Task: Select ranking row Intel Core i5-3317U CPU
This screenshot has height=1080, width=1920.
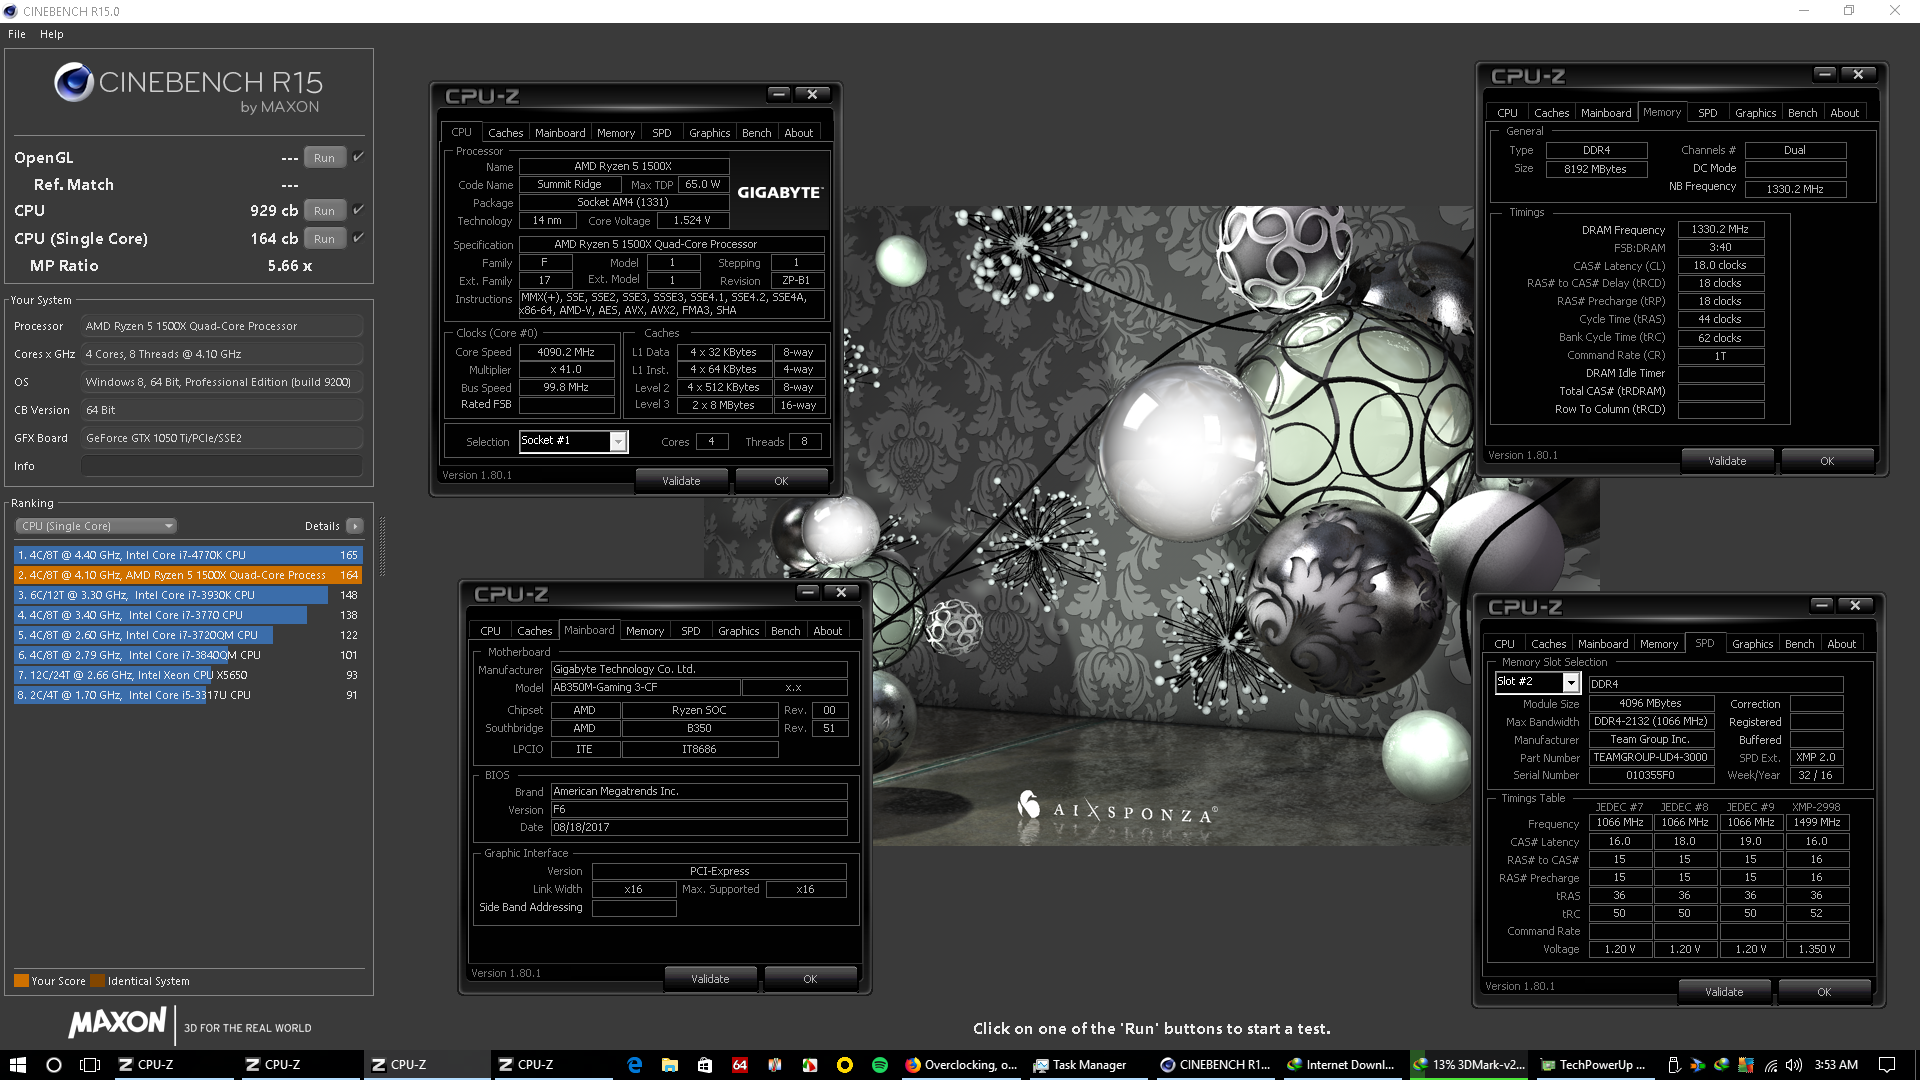Action: point(188,695)
